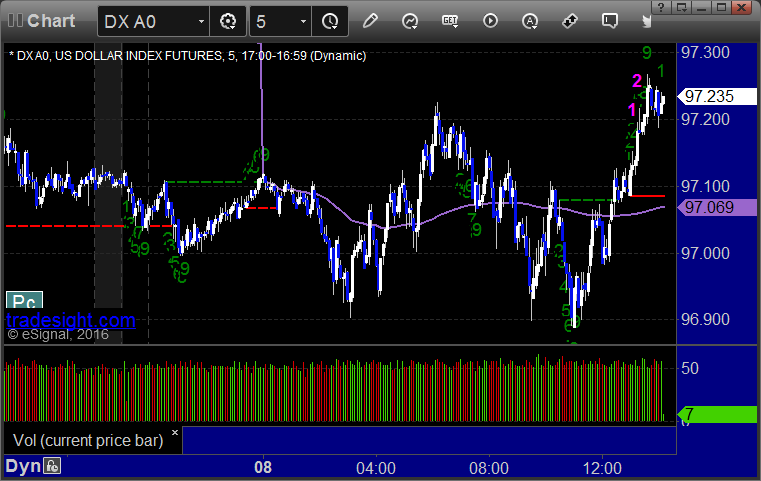Screen dimensions: 761x481
Task: Click the green volume value 7 tag
Action: click(717, 415)
